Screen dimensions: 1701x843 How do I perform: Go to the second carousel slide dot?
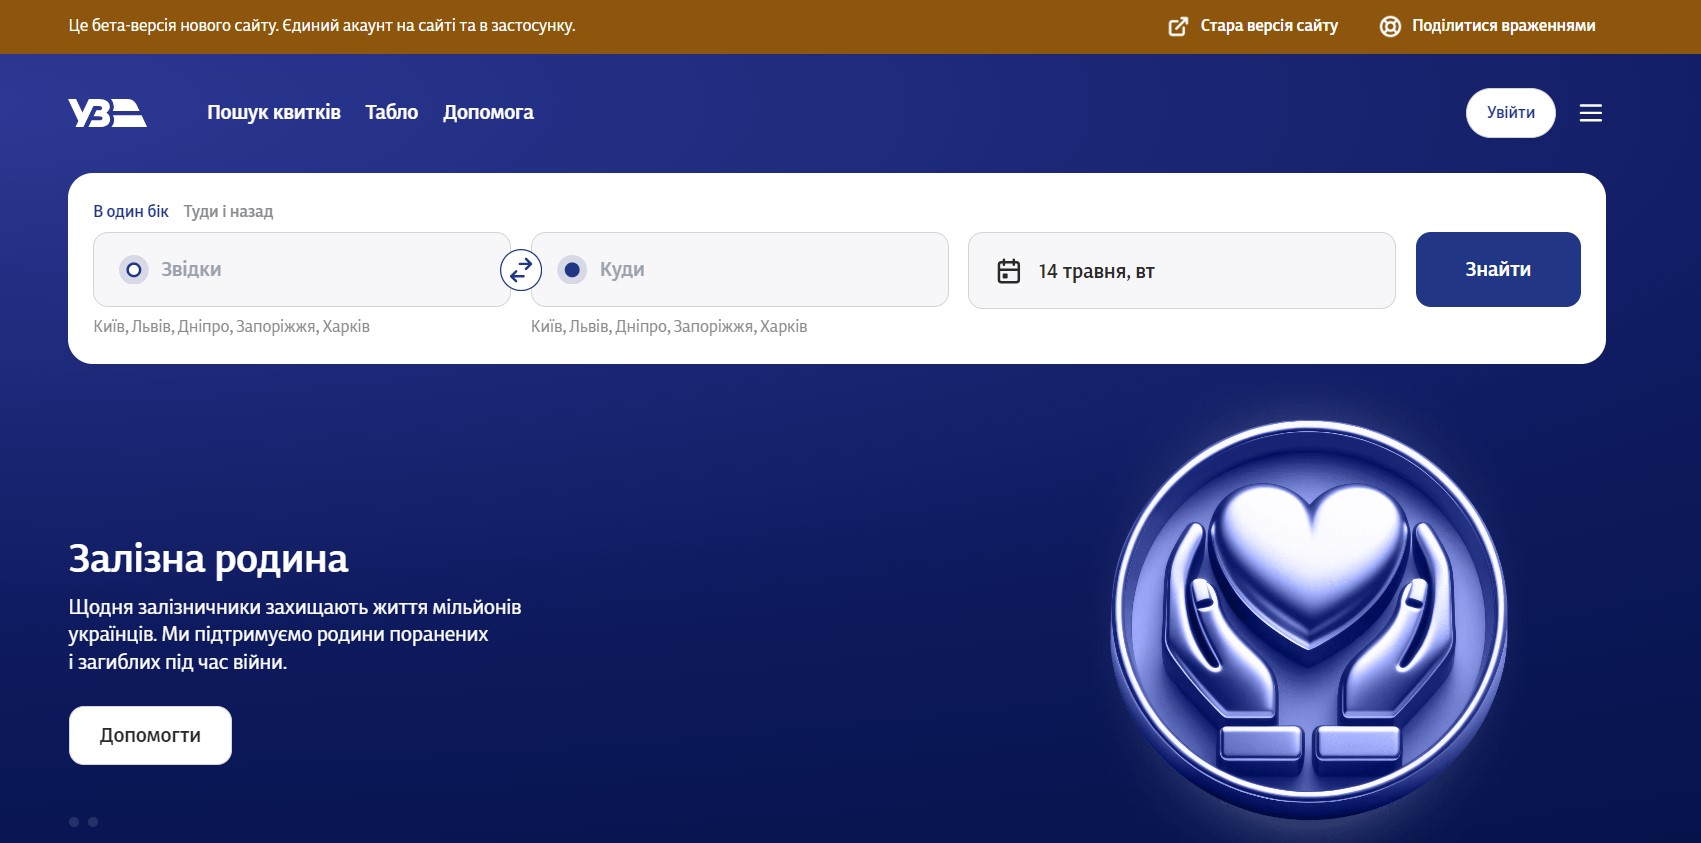click(x=93, y=822)
